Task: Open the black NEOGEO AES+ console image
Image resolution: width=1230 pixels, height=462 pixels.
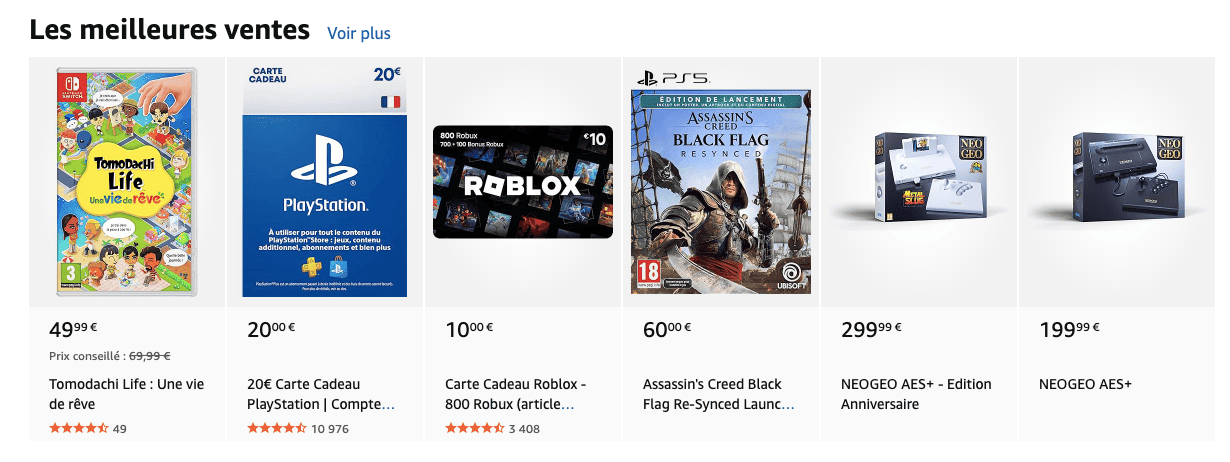Action: pyautogui.click(x=1116, y=176)
